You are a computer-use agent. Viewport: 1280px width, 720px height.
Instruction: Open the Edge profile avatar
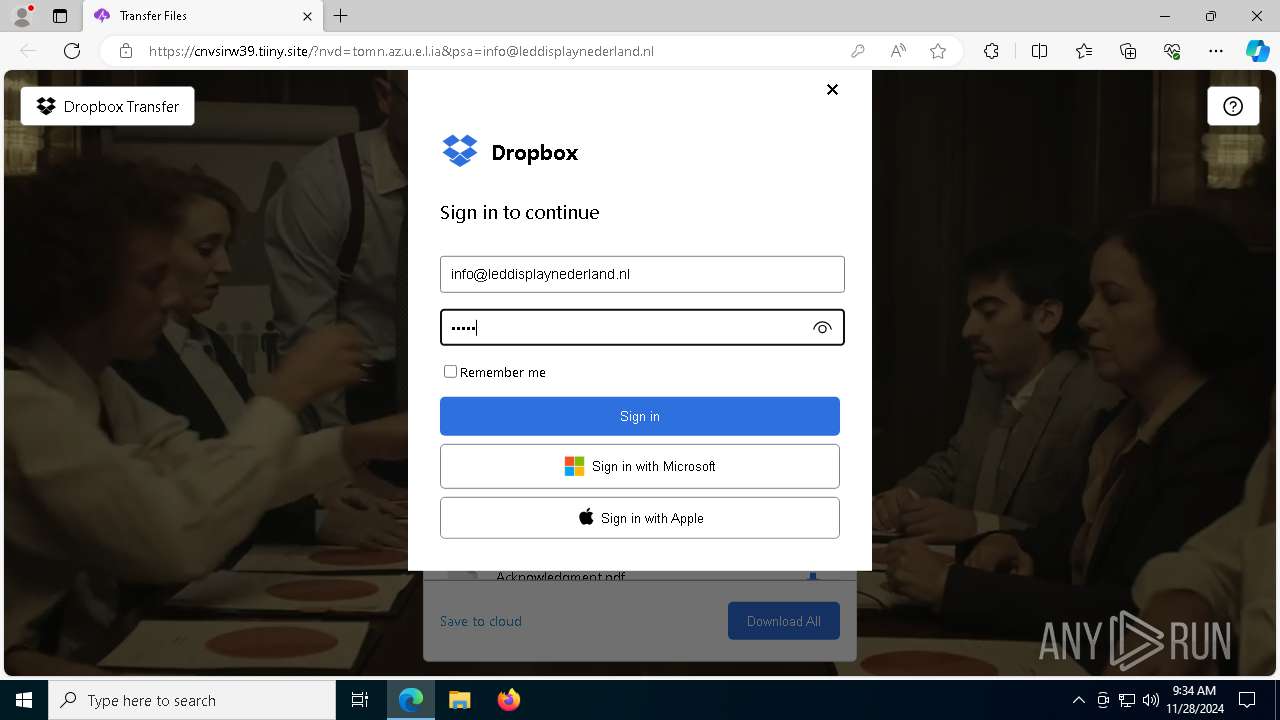(22, 16)
